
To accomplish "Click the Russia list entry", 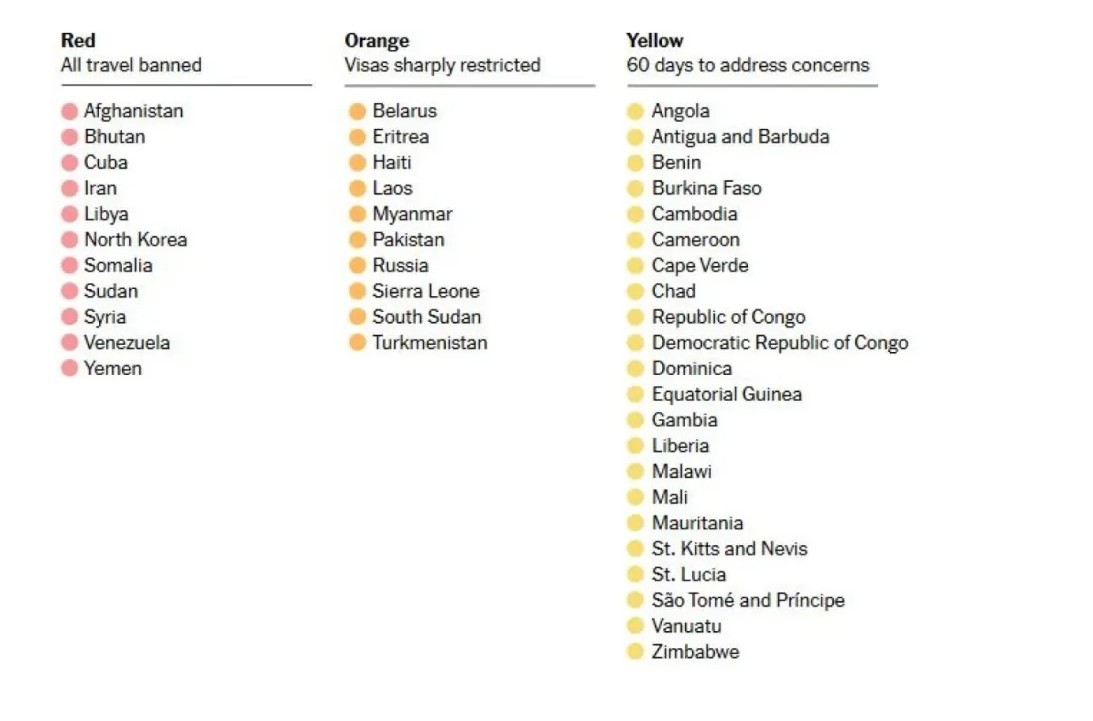I will 400,266.
